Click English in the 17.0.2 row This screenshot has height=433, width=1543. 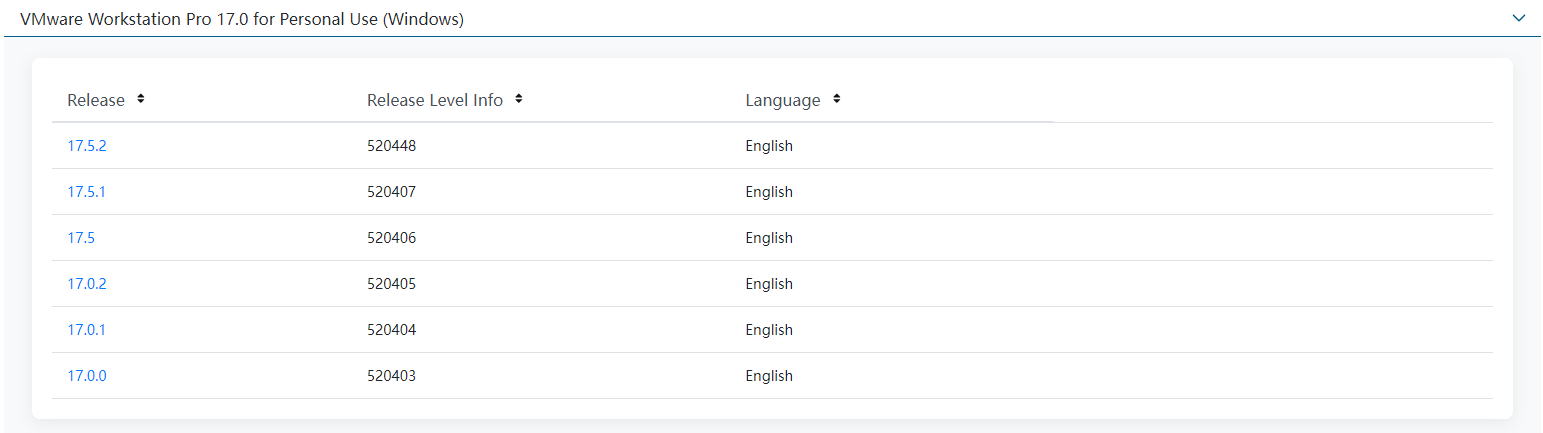769,284
